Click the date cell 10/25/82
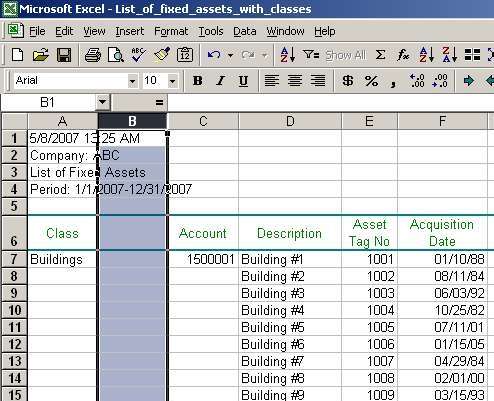 [x=442, y=310]
